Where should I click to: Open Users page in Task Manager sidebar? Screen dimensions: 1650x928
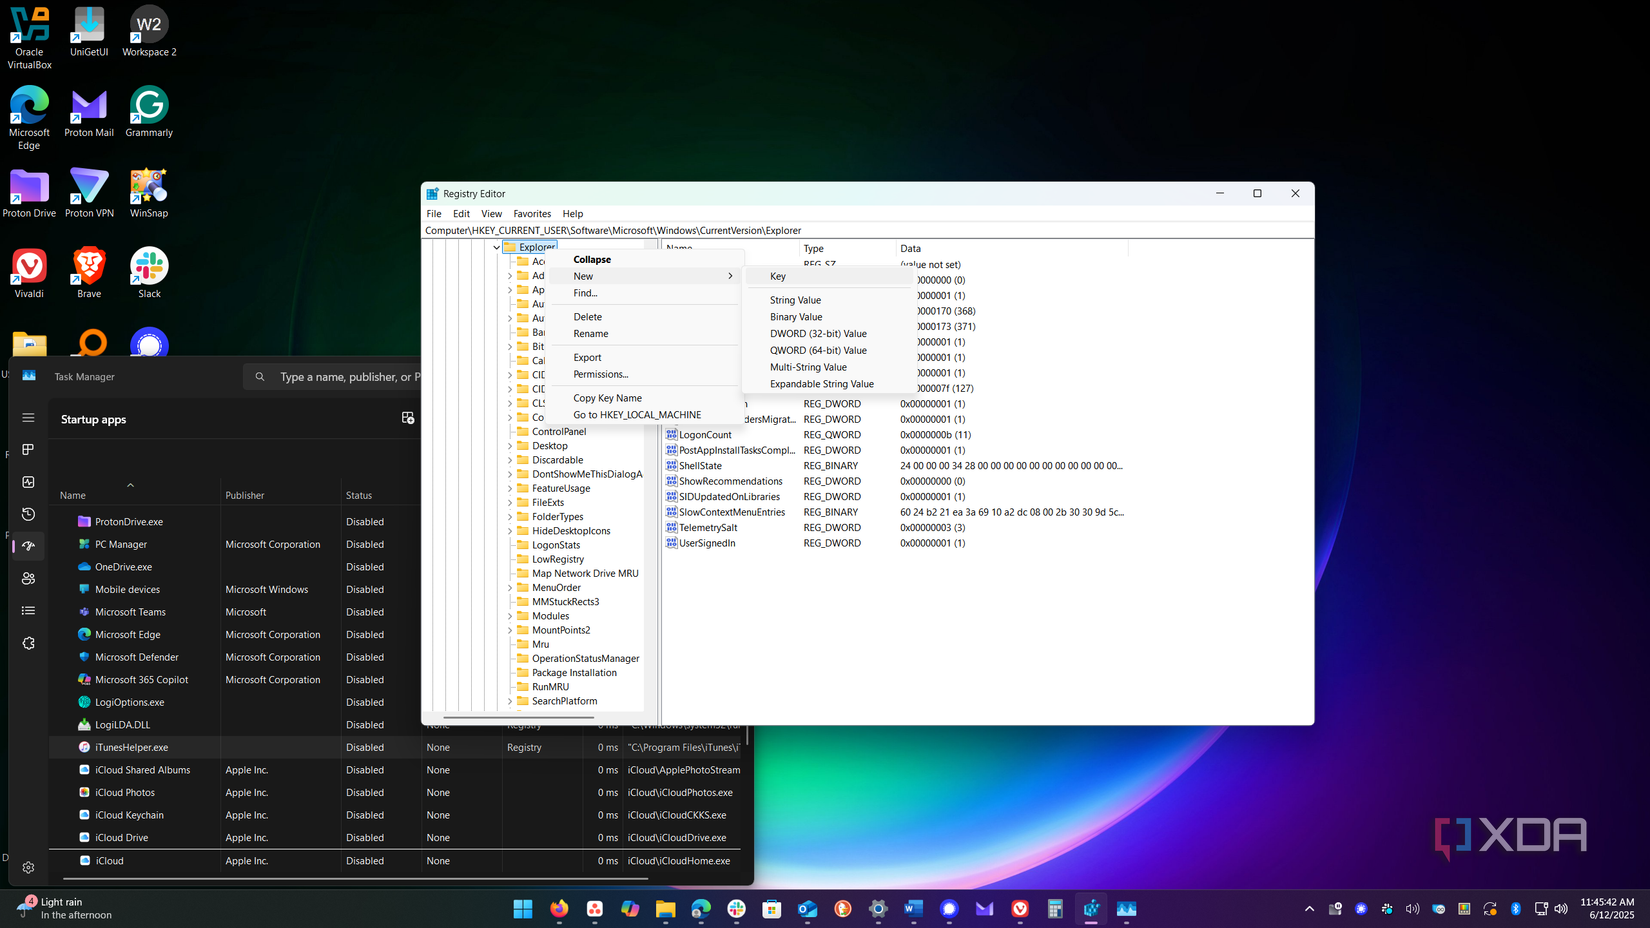point(28,578)
